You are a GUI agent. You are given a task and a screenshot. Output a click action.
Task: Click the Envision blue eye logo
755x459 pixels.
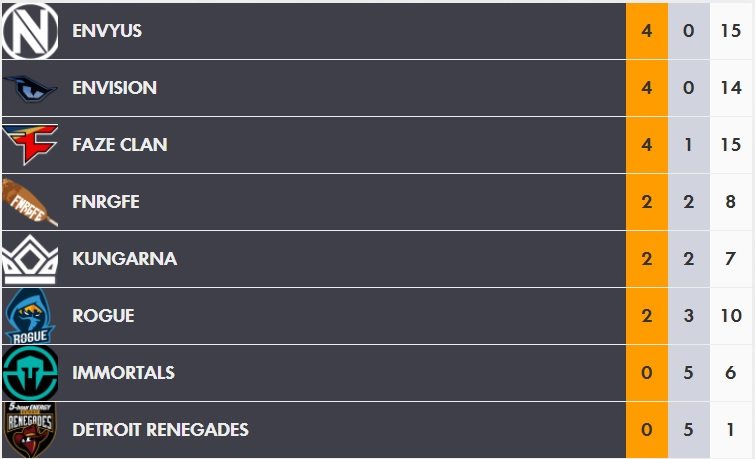29,89
